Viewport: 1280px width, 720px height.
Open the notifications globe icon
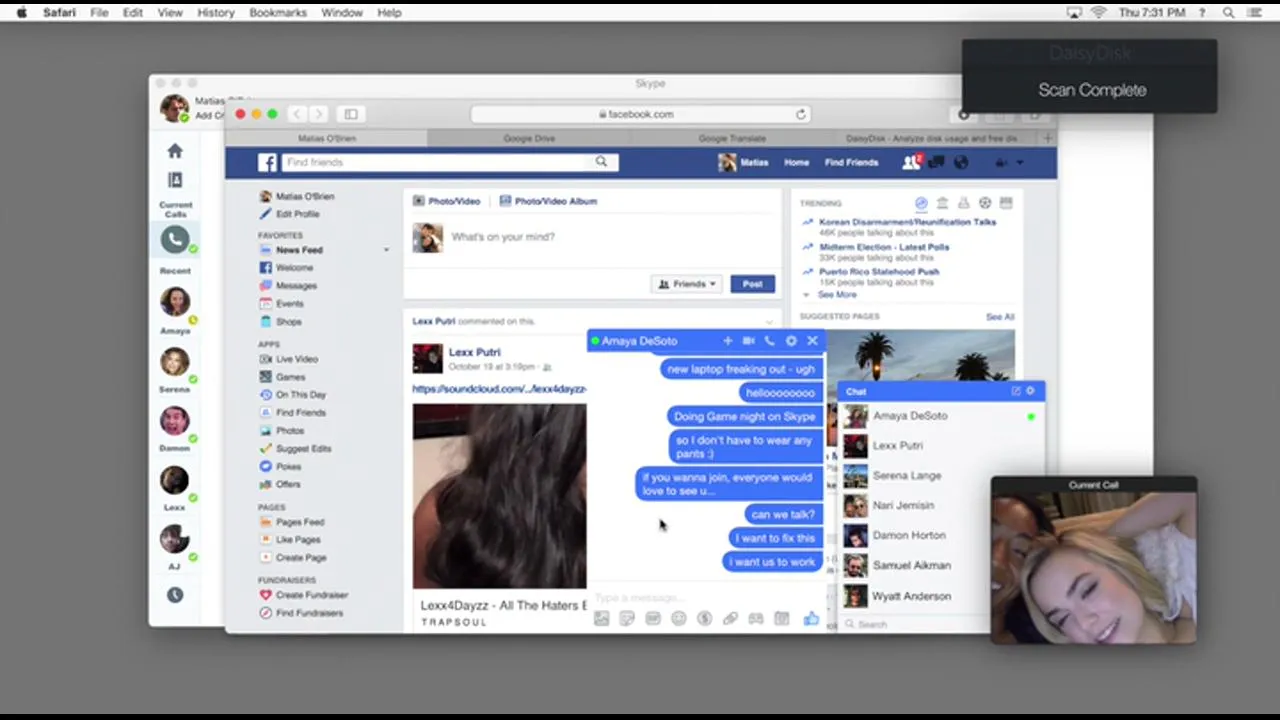pyautogui.click(x=961, y=162)
